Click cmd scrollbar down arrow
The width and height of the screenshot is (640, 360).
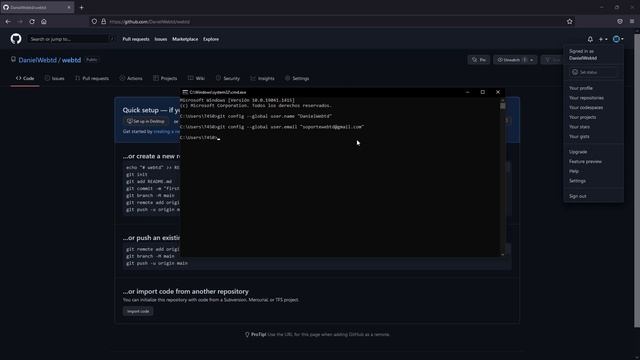(503, 254)
